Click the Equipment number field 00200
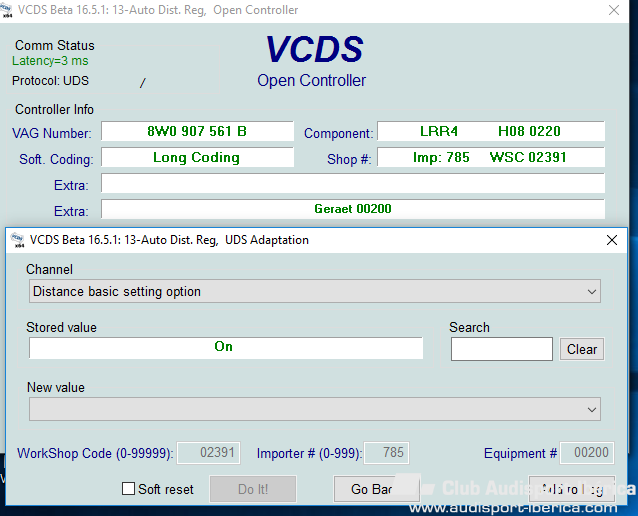The height and width of the screenshot is (516, 638). click(x=587, y=453)
